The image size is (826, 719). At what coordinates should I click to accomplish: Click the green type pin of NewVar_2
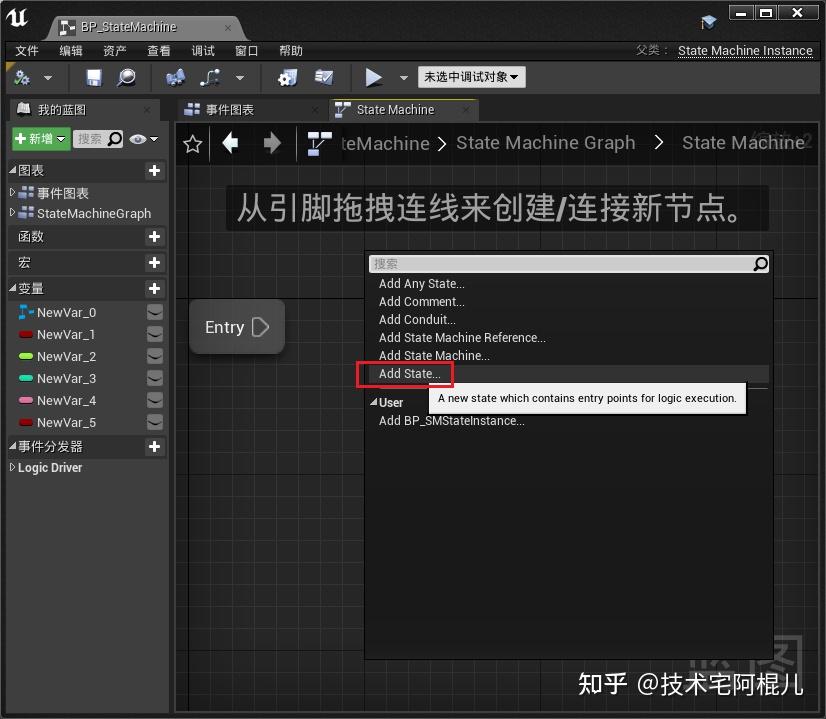click(23, 356)
